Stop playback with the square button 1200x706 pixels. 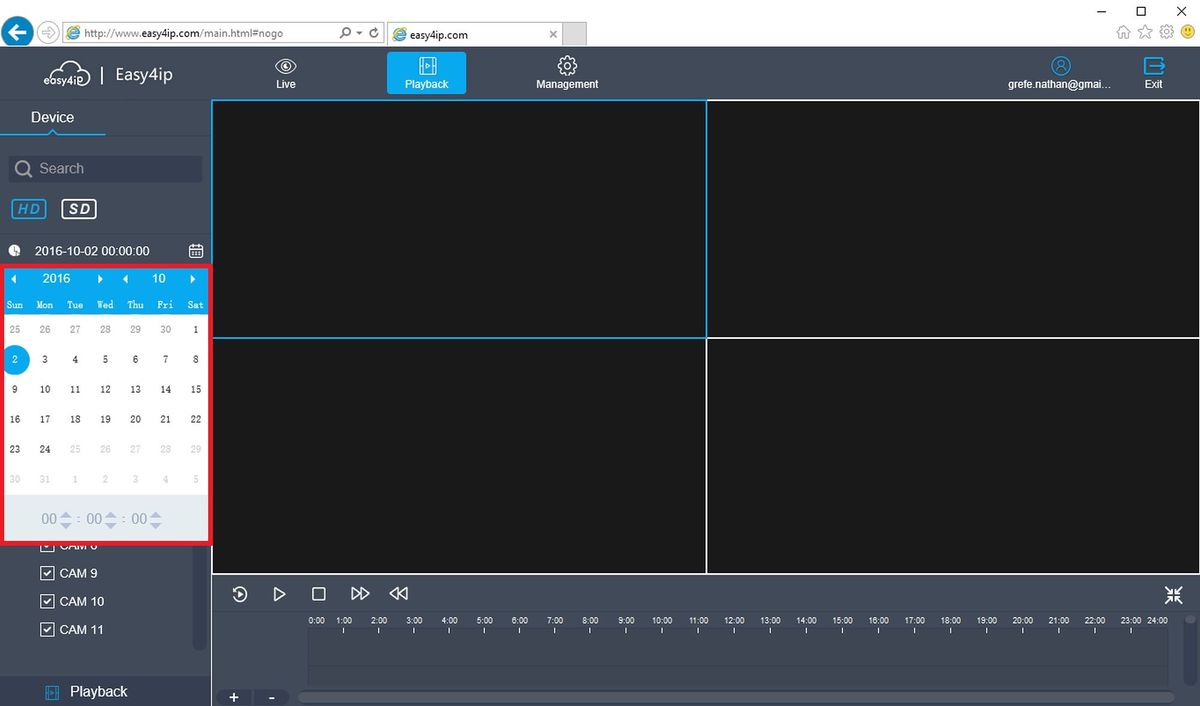318,594
